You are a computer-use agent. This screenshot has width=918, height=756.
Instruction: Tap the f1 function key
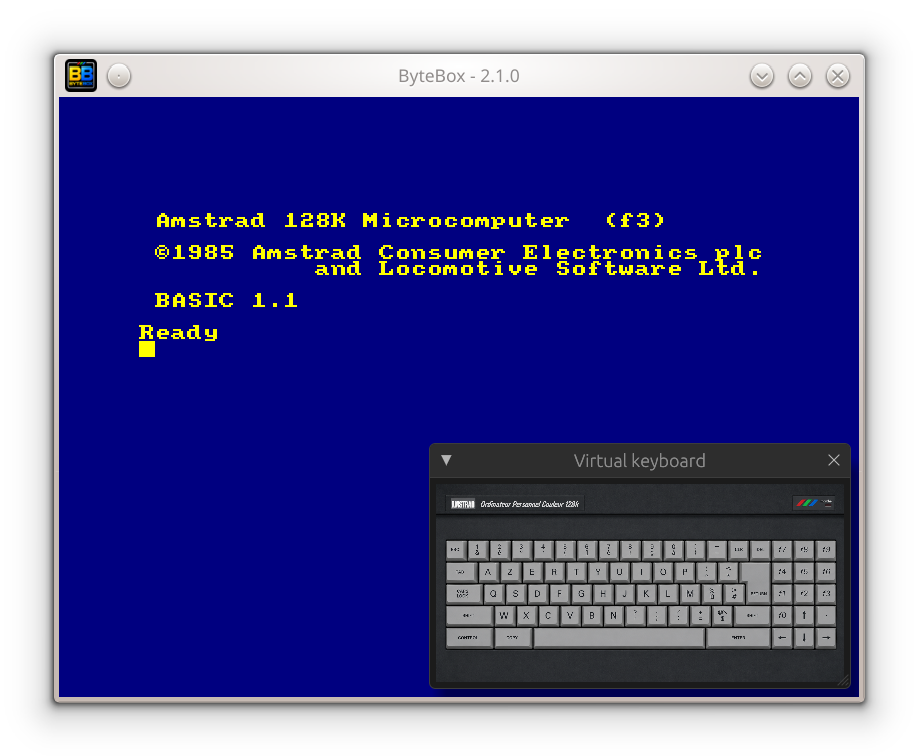click(782, 594)
